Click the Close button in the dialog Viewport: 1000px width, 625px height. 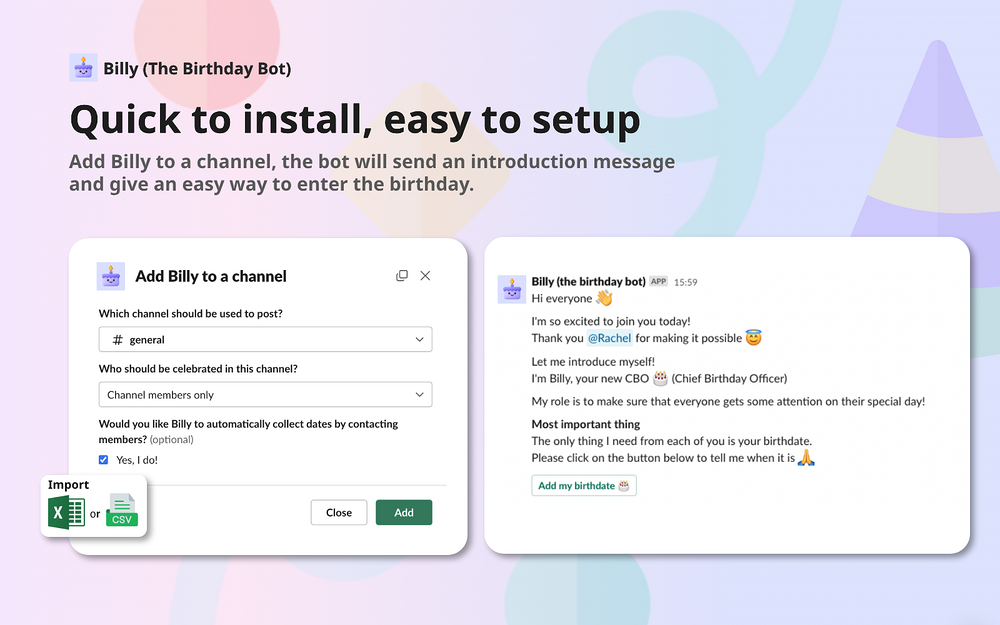click(339, 512)
